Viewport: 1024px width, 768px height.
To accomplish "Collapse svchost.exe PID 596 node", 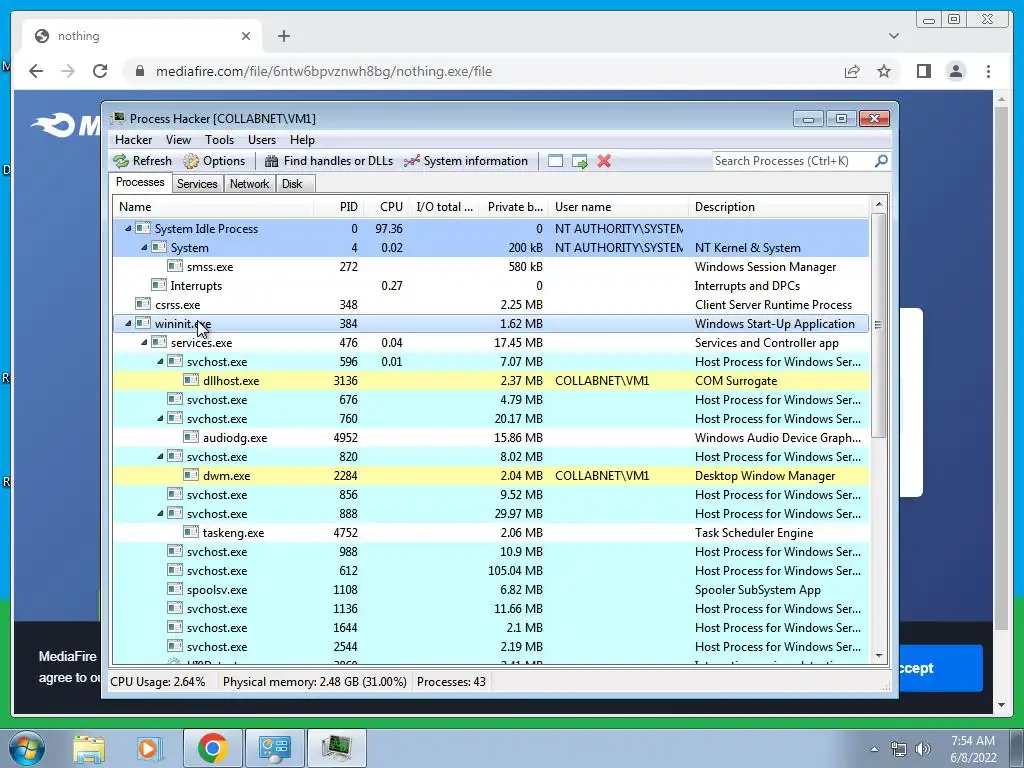I will 160,361.
